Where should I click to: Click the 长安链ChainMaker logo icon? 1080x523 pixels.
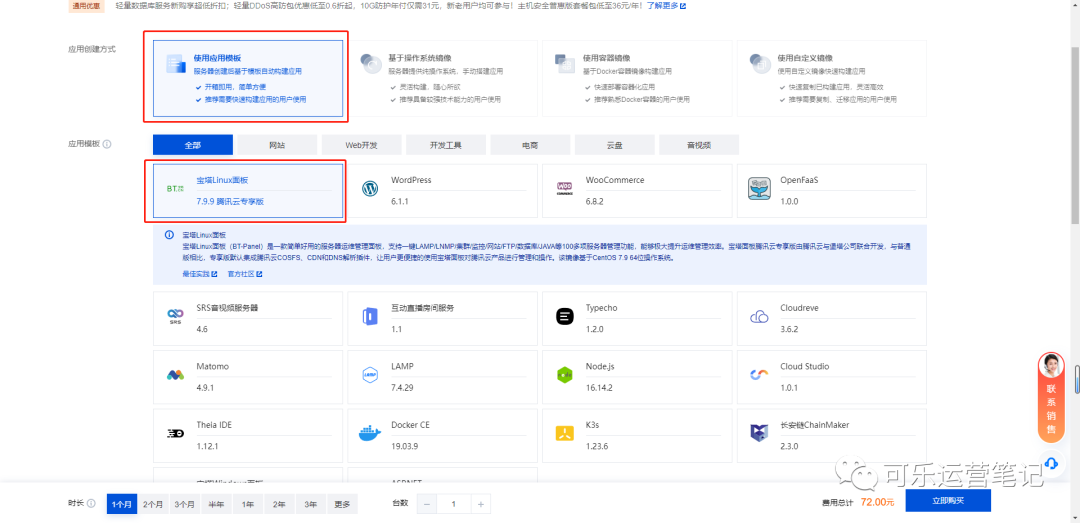759,433
